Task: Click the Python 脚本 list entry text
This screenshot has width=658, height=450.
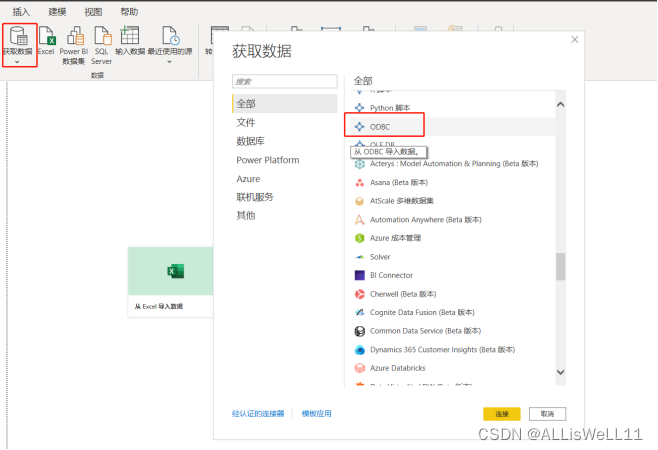Action: point(390,108)
